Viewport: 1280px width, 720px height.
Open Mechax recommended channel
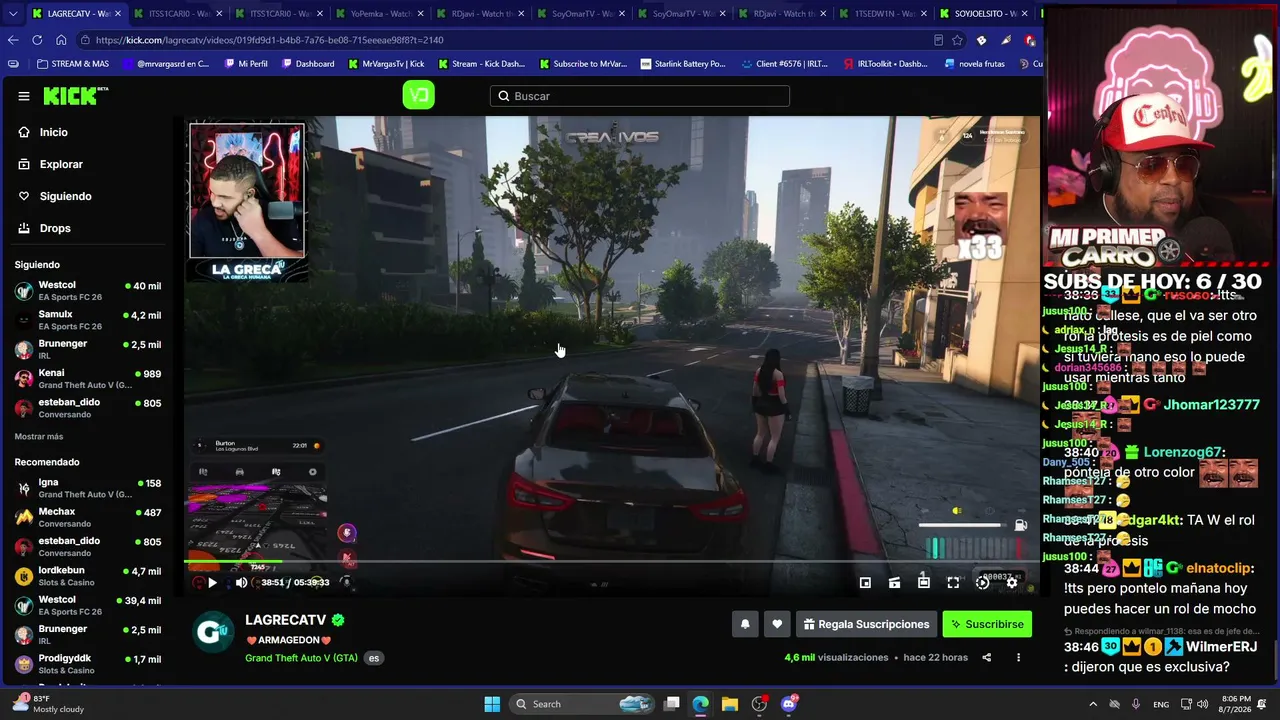[x=88, y=517]
